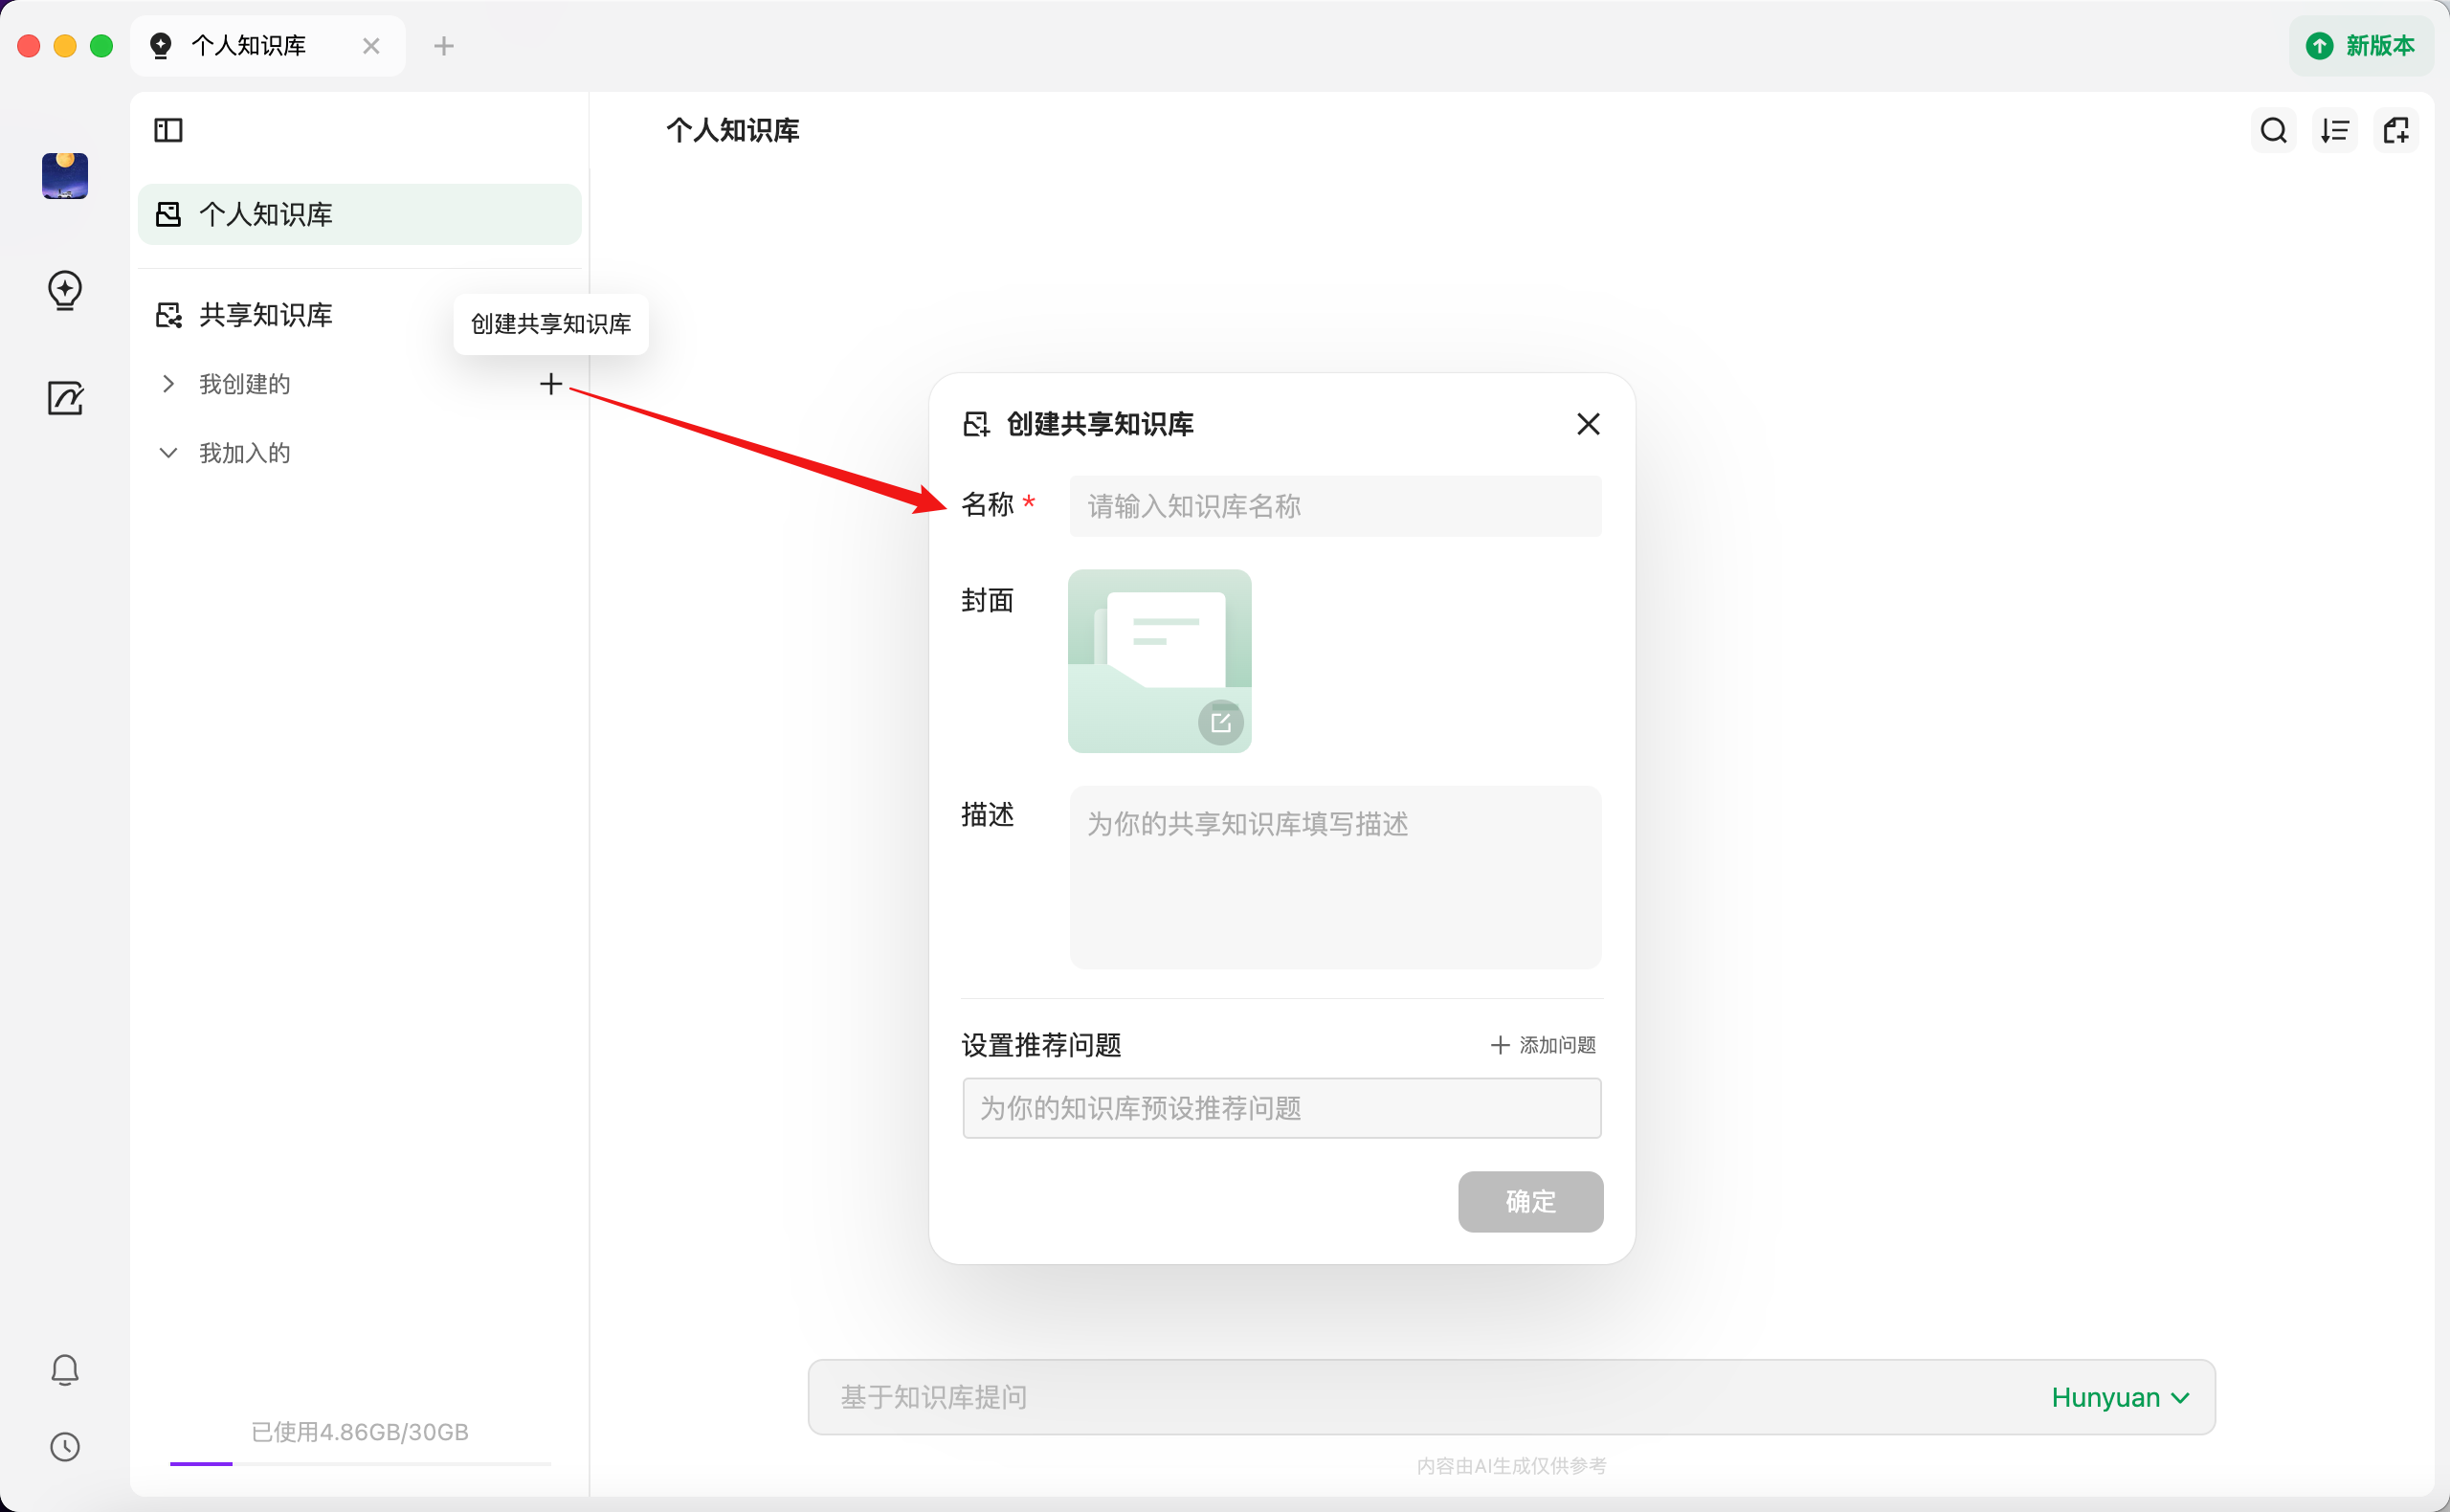Open the AI chat lightbulb icon in sidebar
The image size is (2450, 1512).
pos(65,290)
